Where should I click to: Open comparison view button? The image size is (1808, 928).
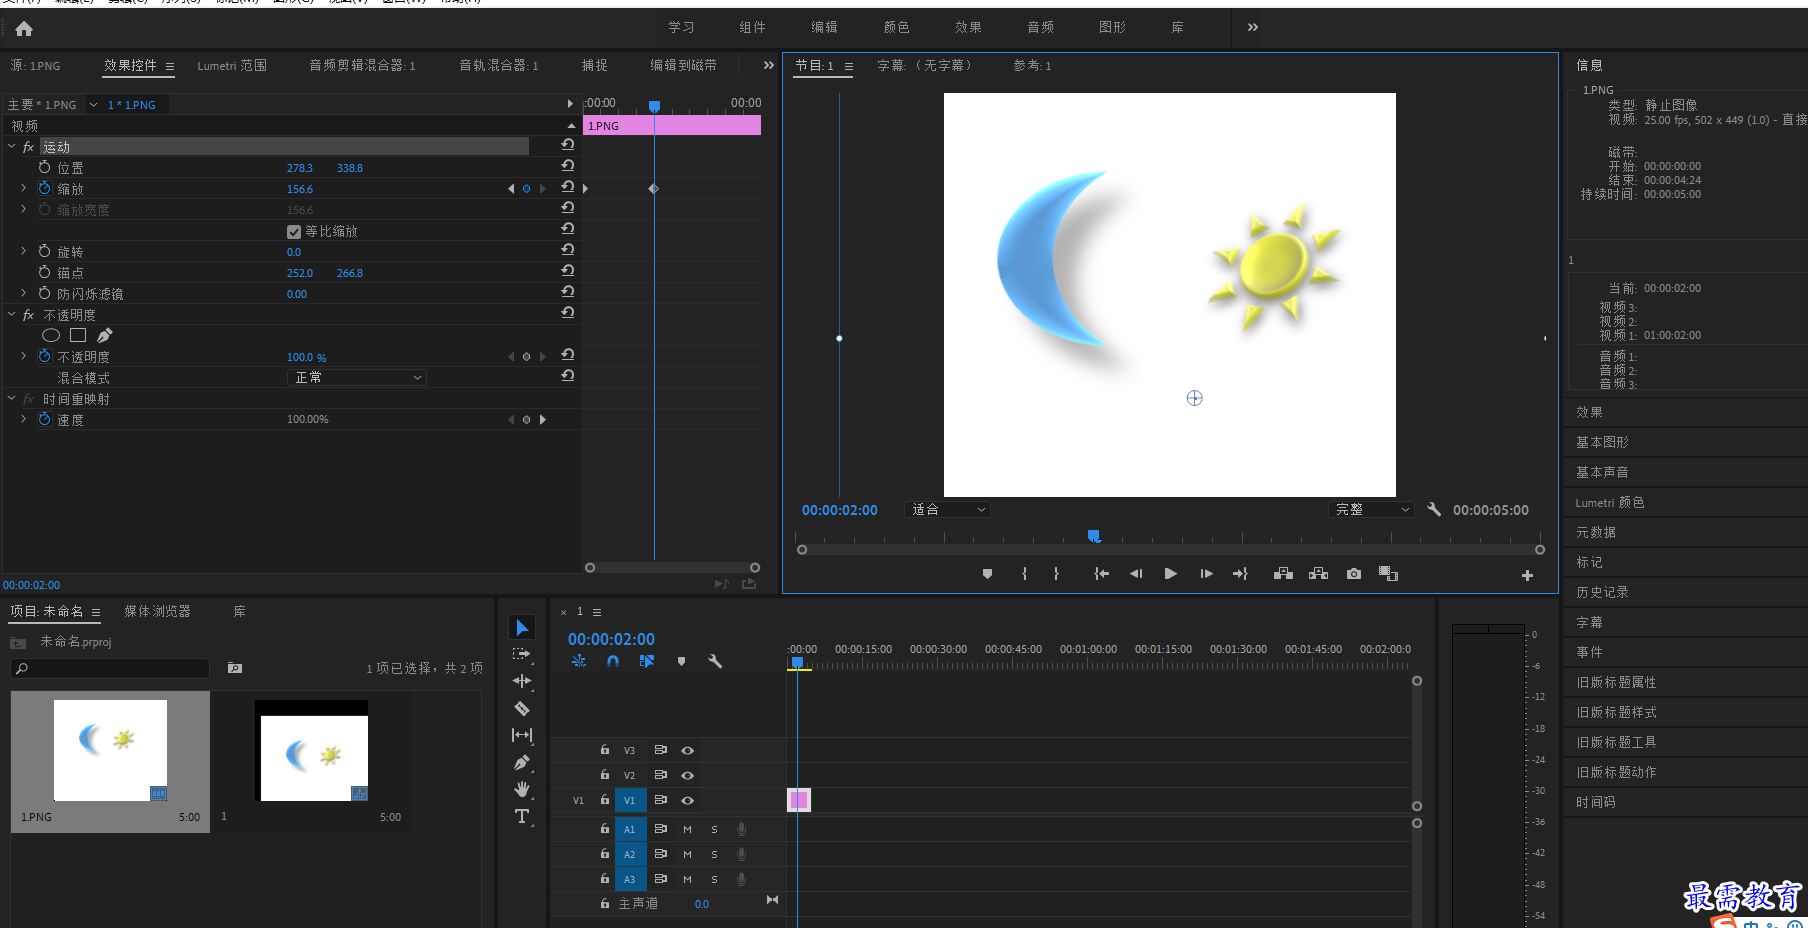pyautogui.click(x=1388, y=574)
